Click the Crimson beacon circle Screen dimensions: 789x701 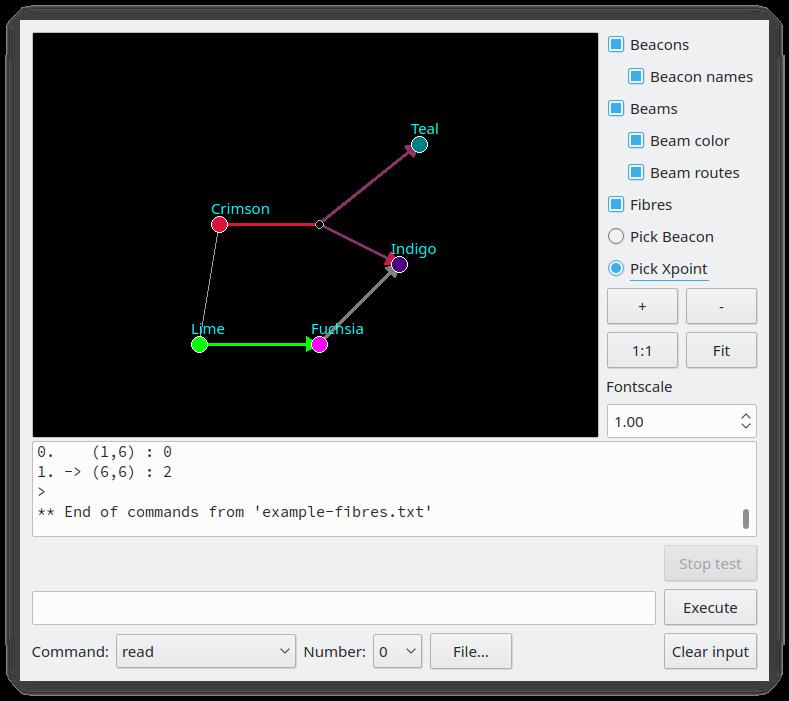[219, 224]
